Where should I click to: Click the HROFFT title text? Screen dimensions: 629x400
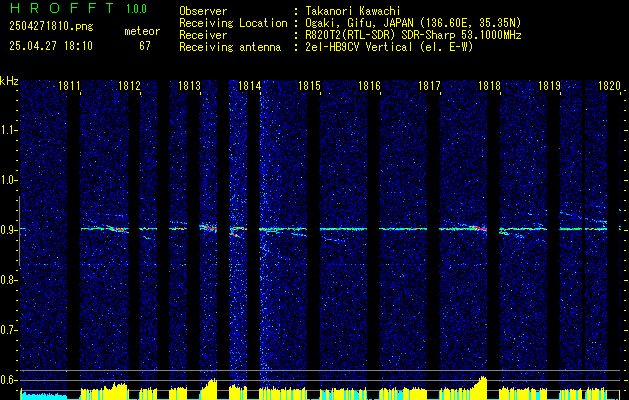point(63,8)
